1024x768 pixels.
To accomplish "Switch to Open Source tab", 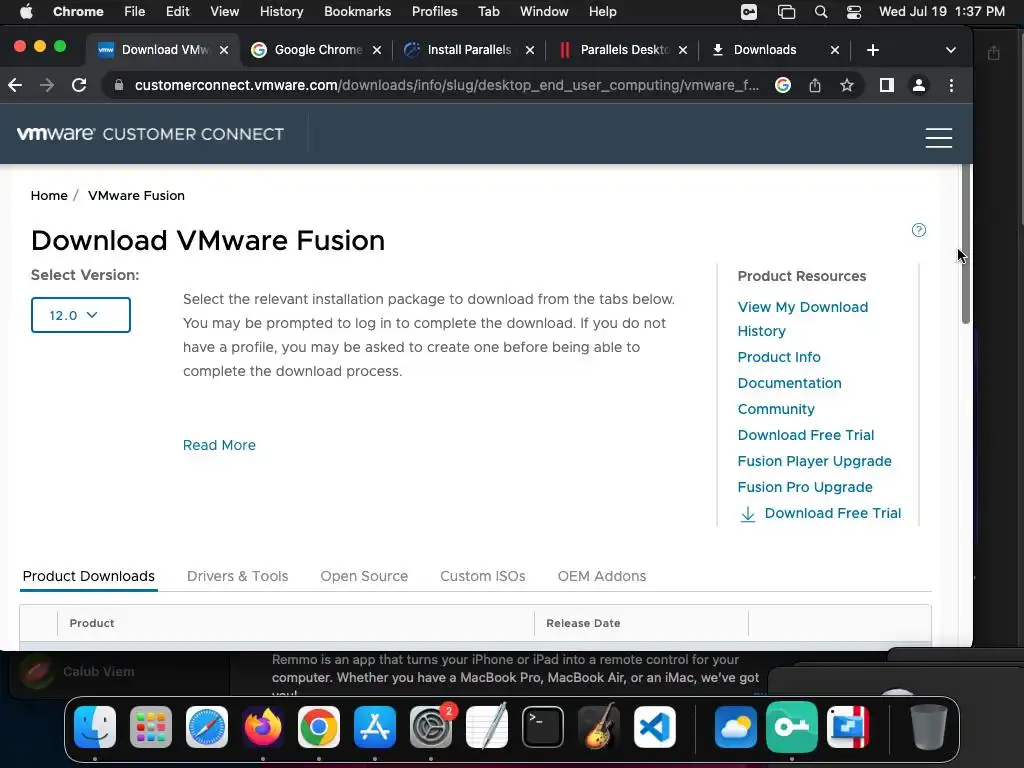I will (x=364, y=576).
